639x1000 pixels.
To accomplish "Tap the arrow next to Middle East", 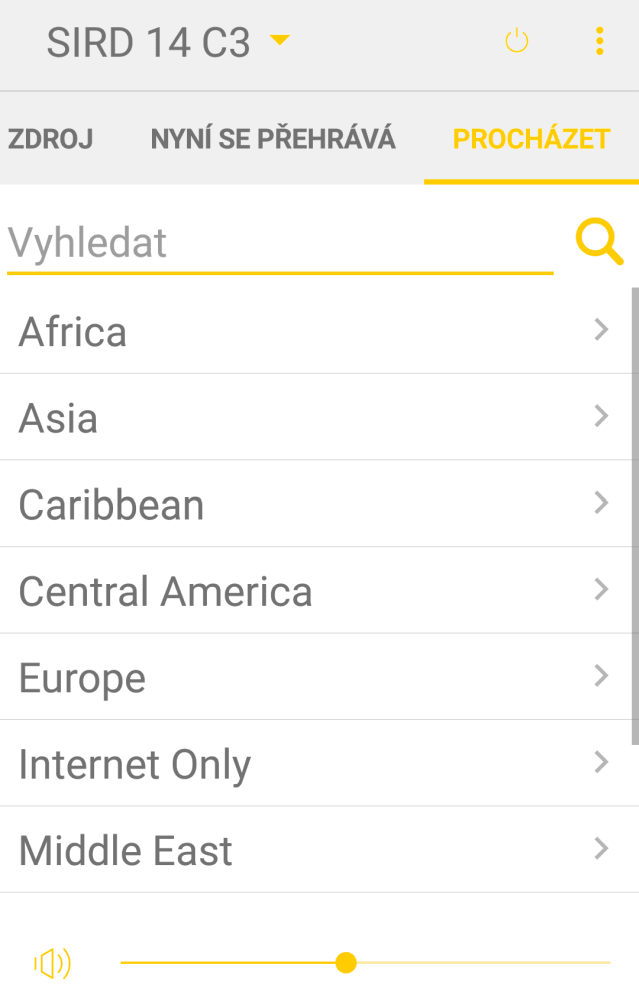I will [x=601, y=849].
